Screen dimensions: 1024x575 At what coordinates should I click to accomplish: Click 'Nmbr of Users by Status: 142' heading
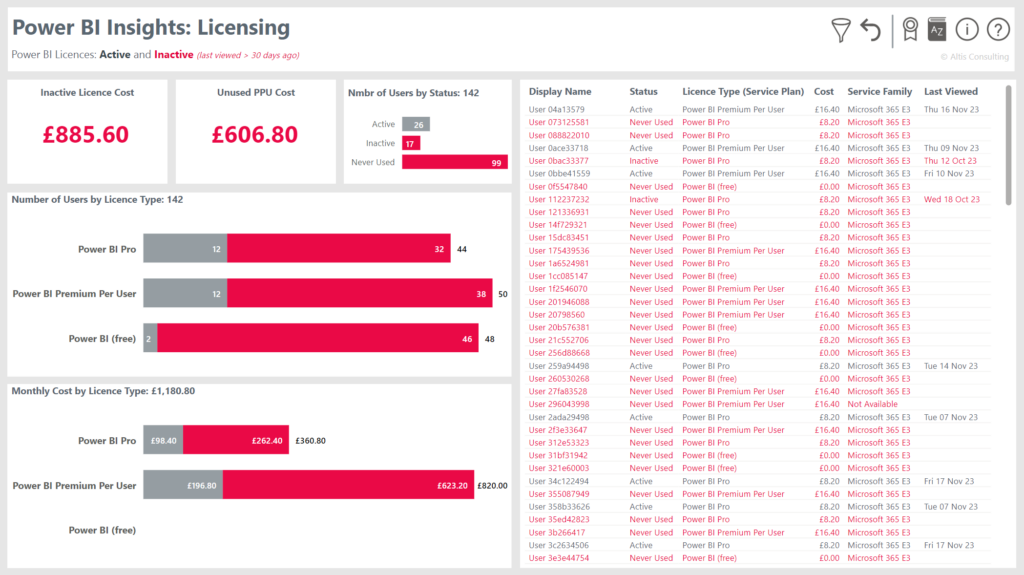(x=413, y=93)
